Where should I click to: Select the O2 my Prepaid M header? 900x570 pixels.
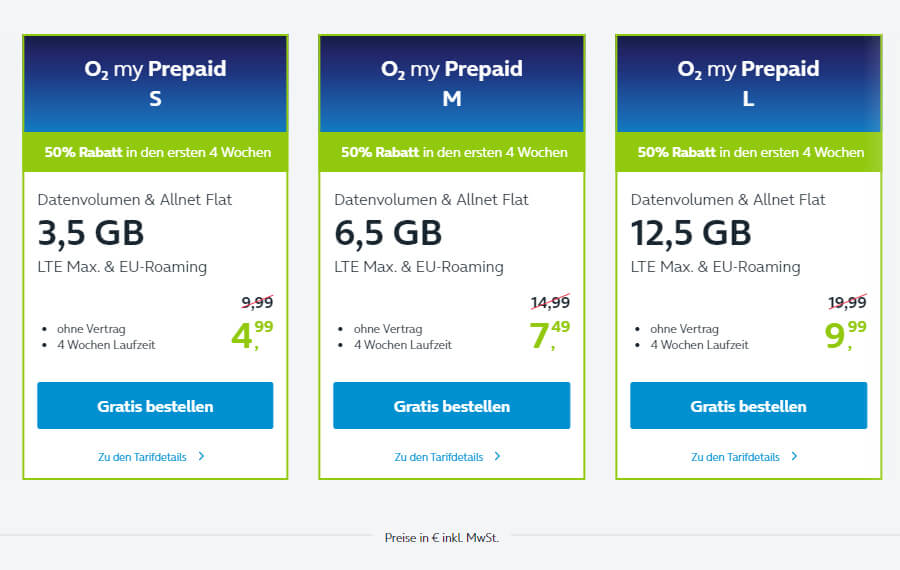tap(451, 83)
